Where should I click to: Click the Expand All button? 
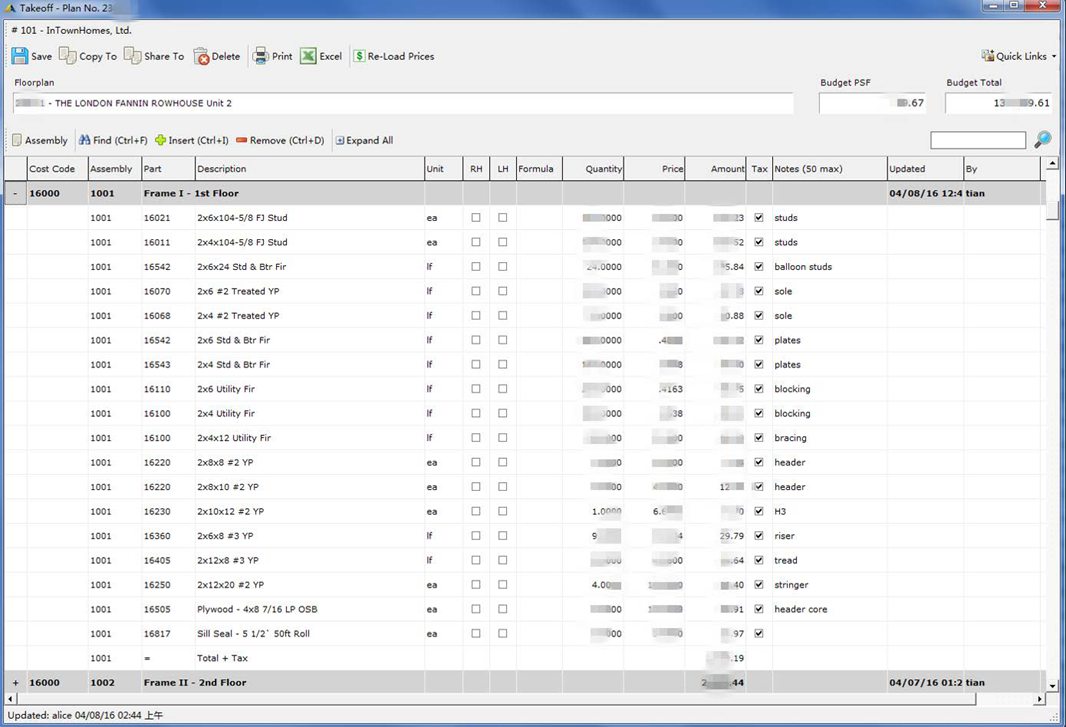(x=364, y=141)
